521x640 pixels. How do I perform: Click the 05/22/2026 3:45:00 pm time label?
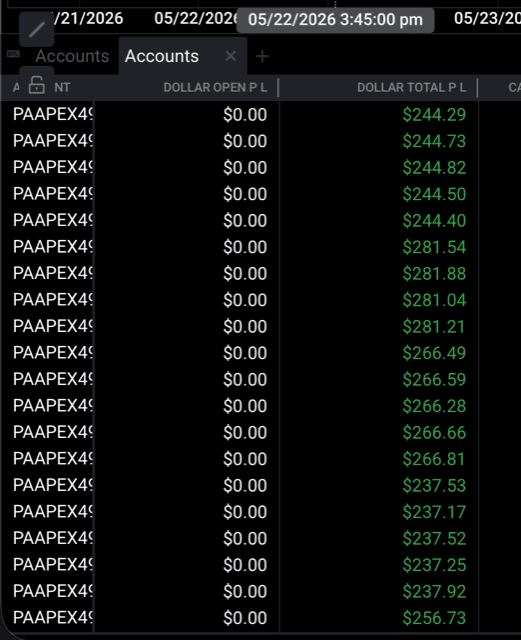point(335,20)
